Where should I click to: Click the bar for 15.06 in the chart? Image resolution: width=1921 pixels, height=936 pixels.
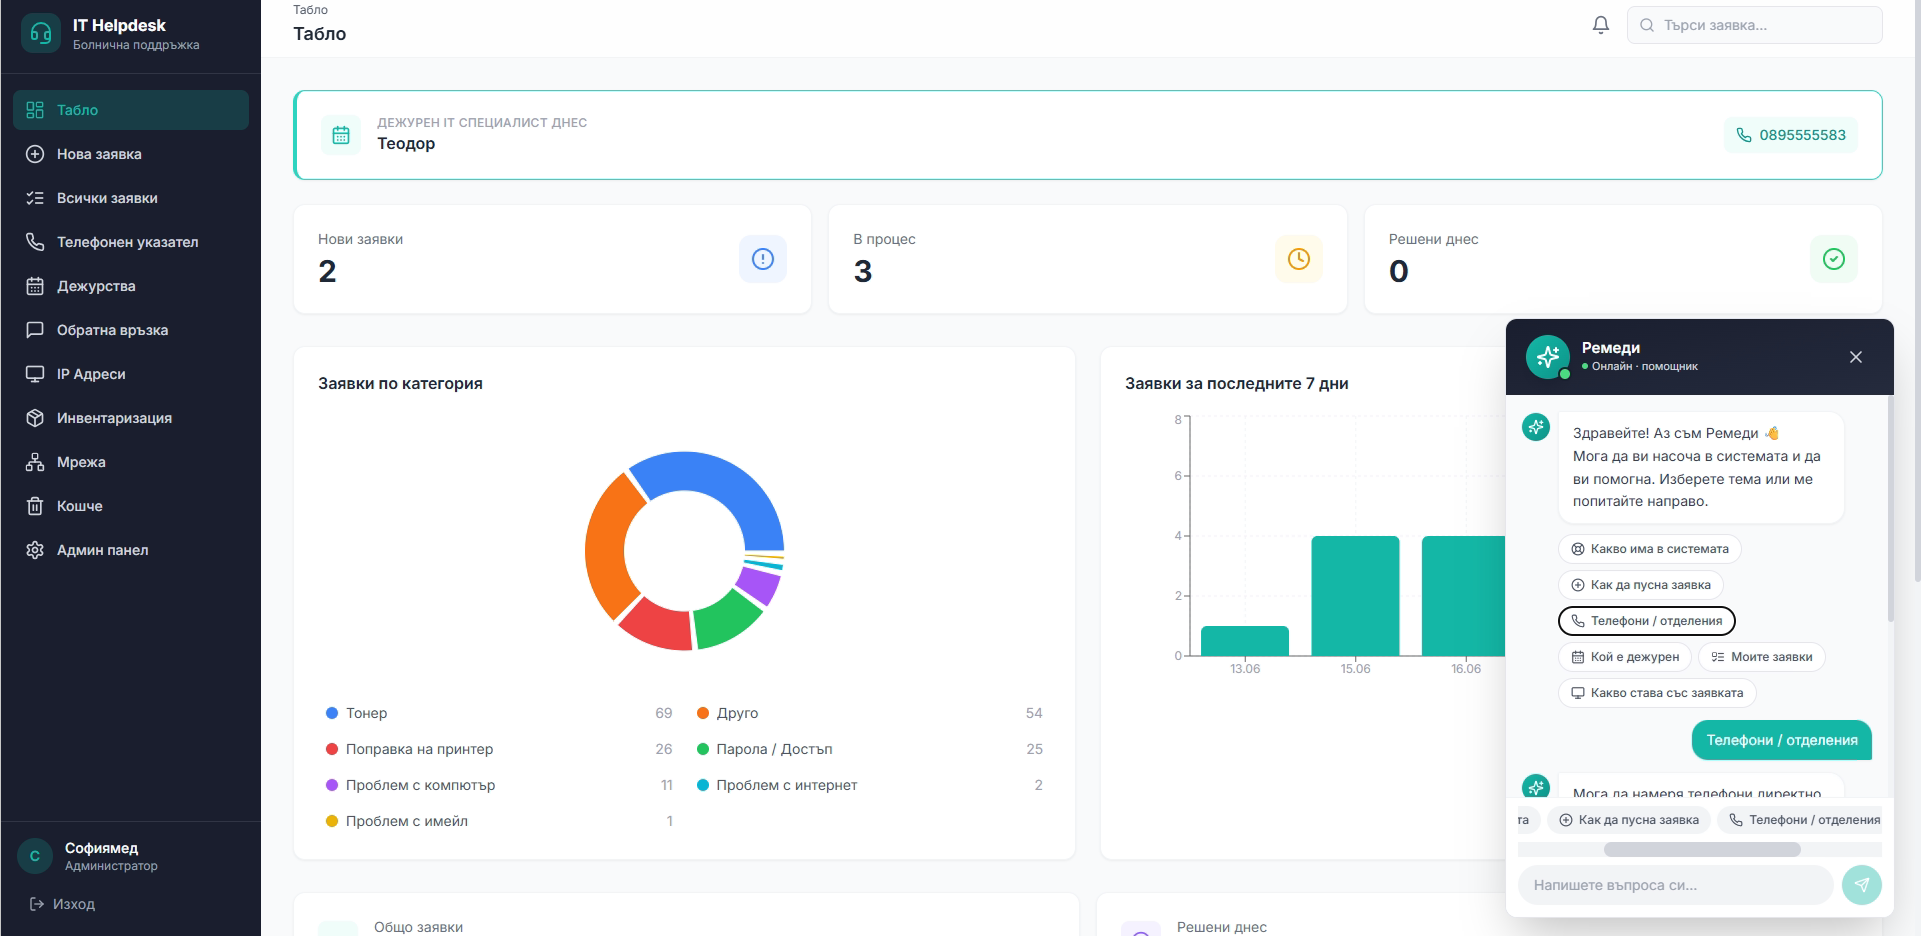point(1355,596)
